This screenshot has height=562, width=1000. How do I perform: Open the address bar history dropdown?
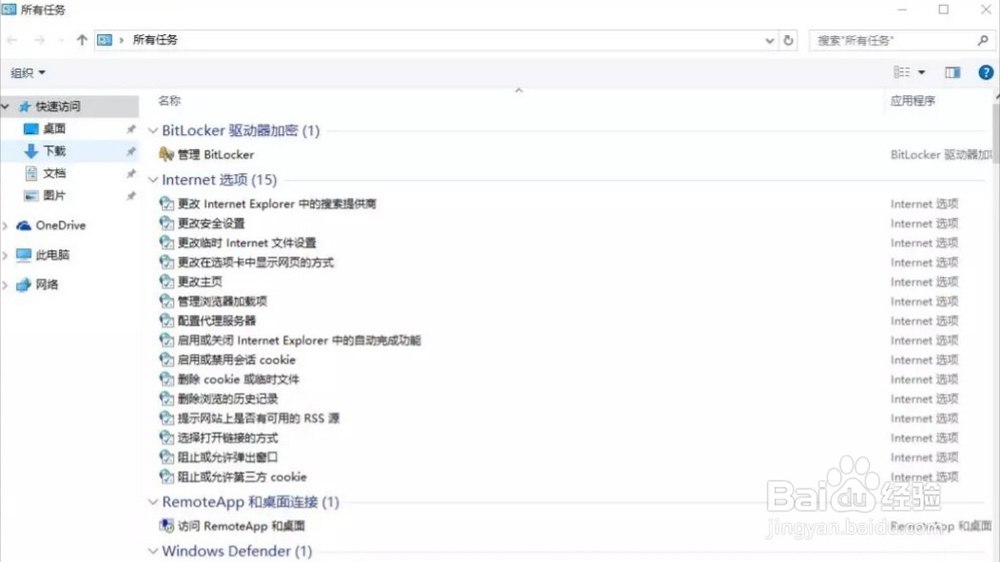769,40
